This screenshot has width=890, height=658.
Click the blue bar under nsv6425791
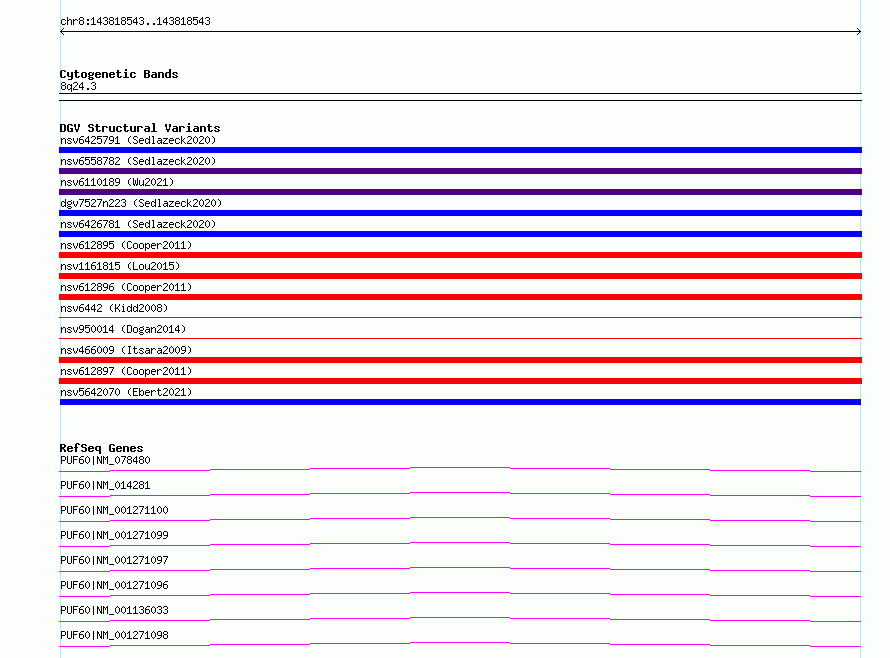pyautogui.click(x=460, y=150)
